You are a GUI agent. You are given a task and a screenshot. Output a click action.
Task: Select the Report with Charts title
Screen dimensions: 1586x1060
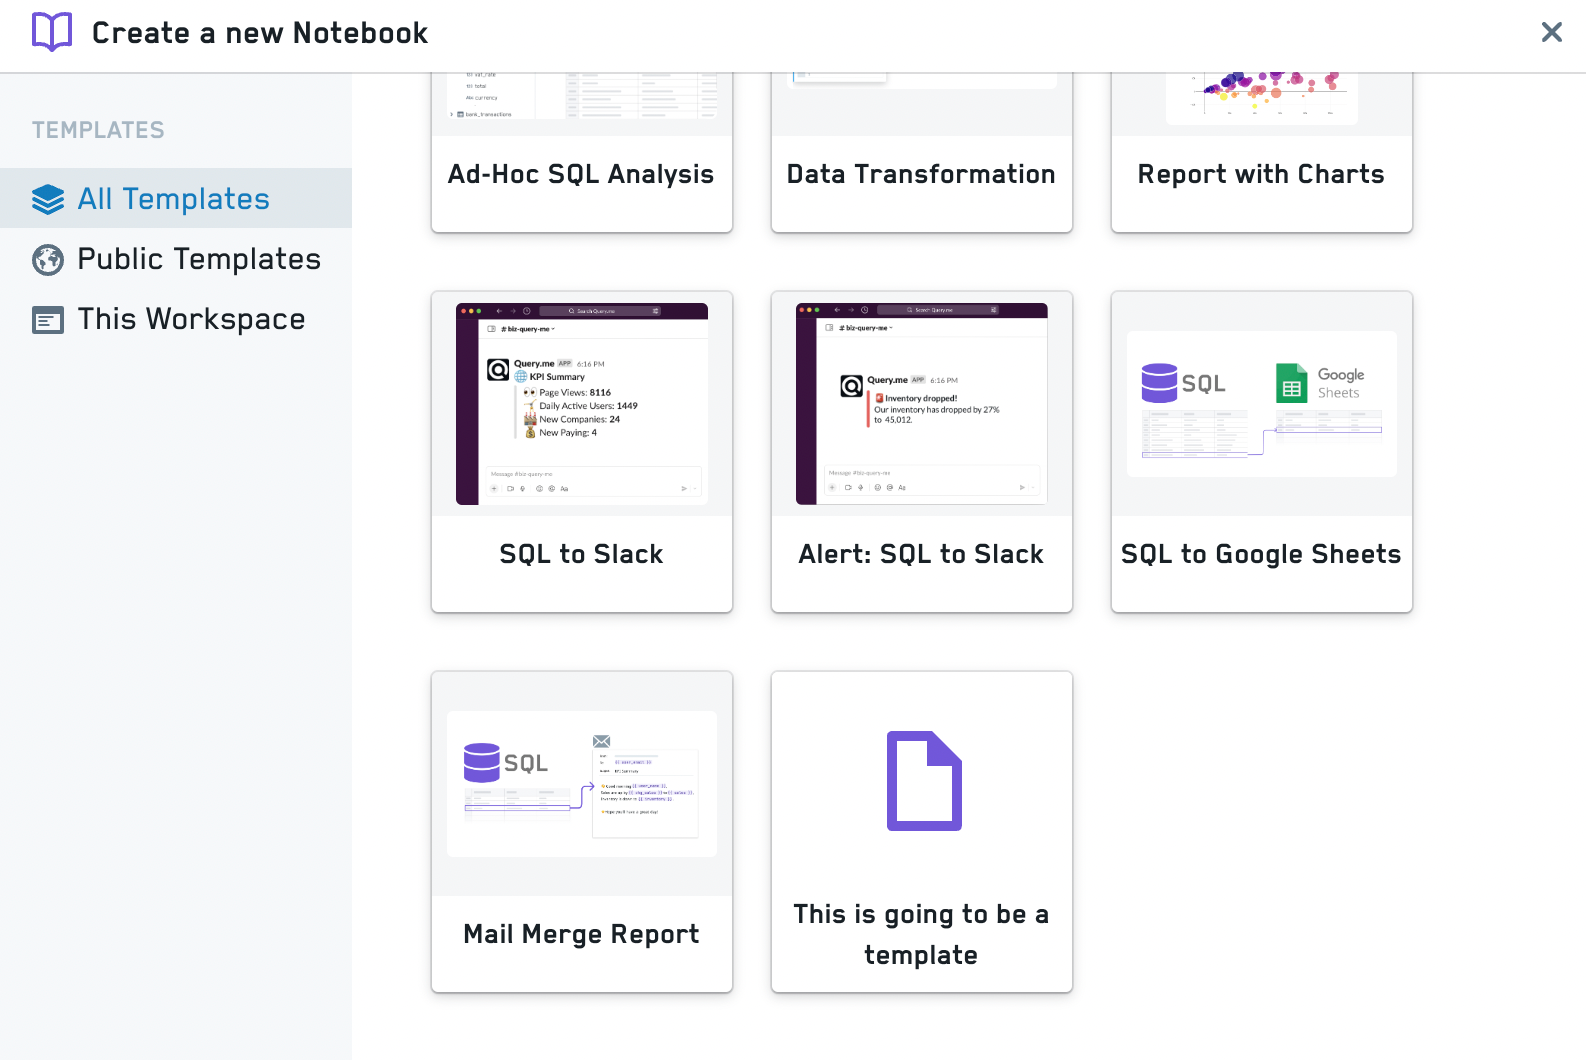pyautogui.click(x=1261, y=174)
